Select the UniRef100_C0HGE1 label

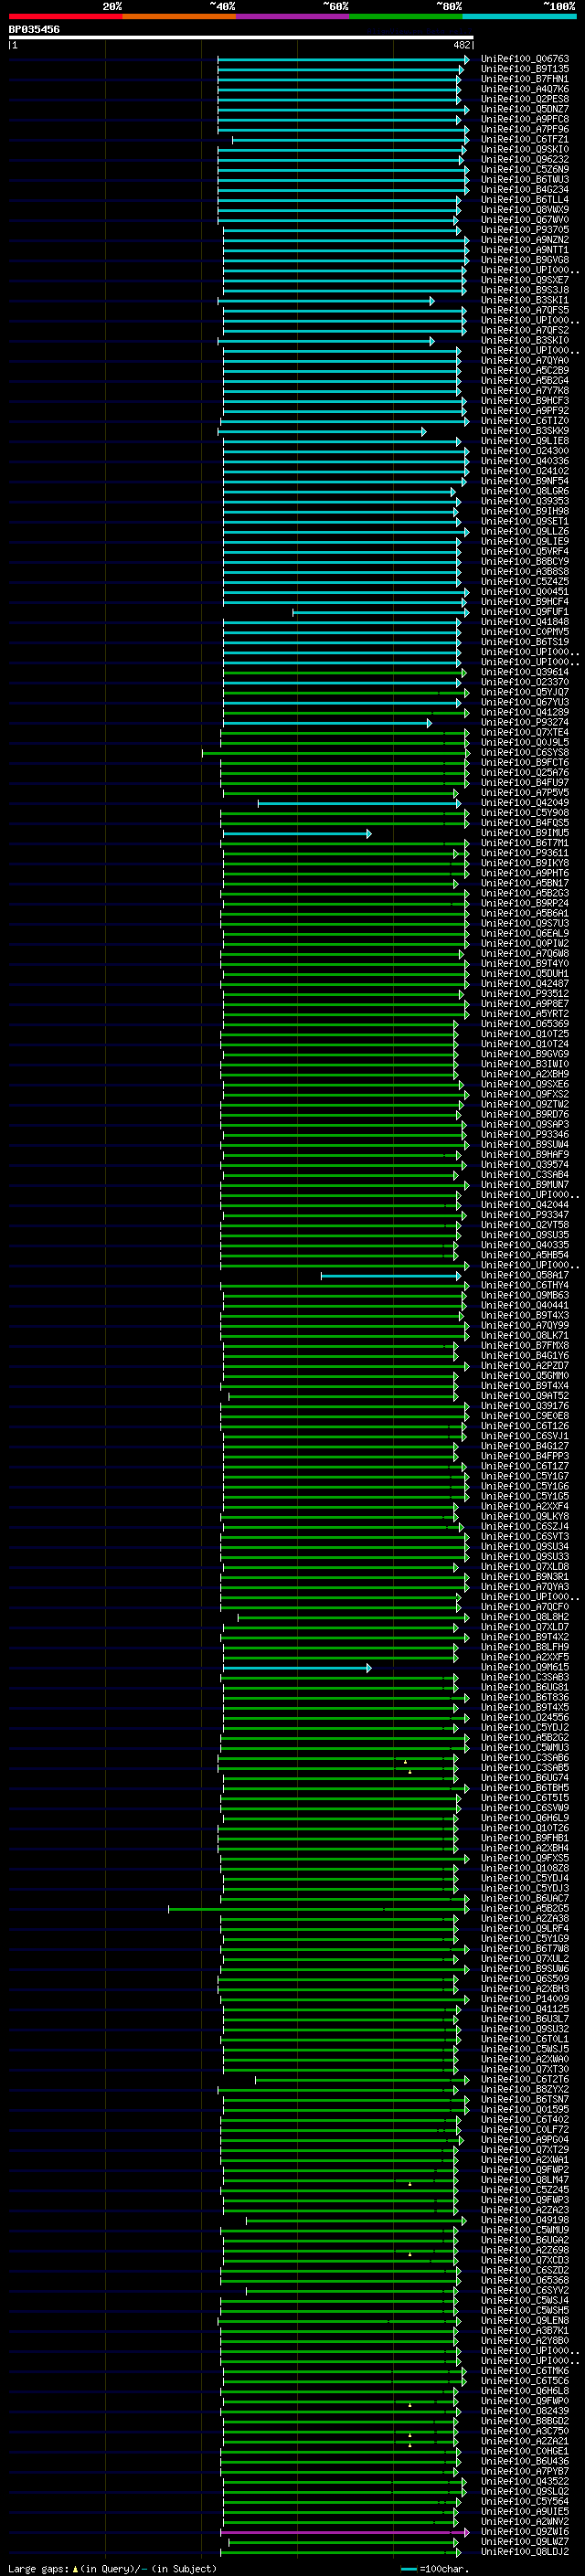click(x=525, y=2452)
